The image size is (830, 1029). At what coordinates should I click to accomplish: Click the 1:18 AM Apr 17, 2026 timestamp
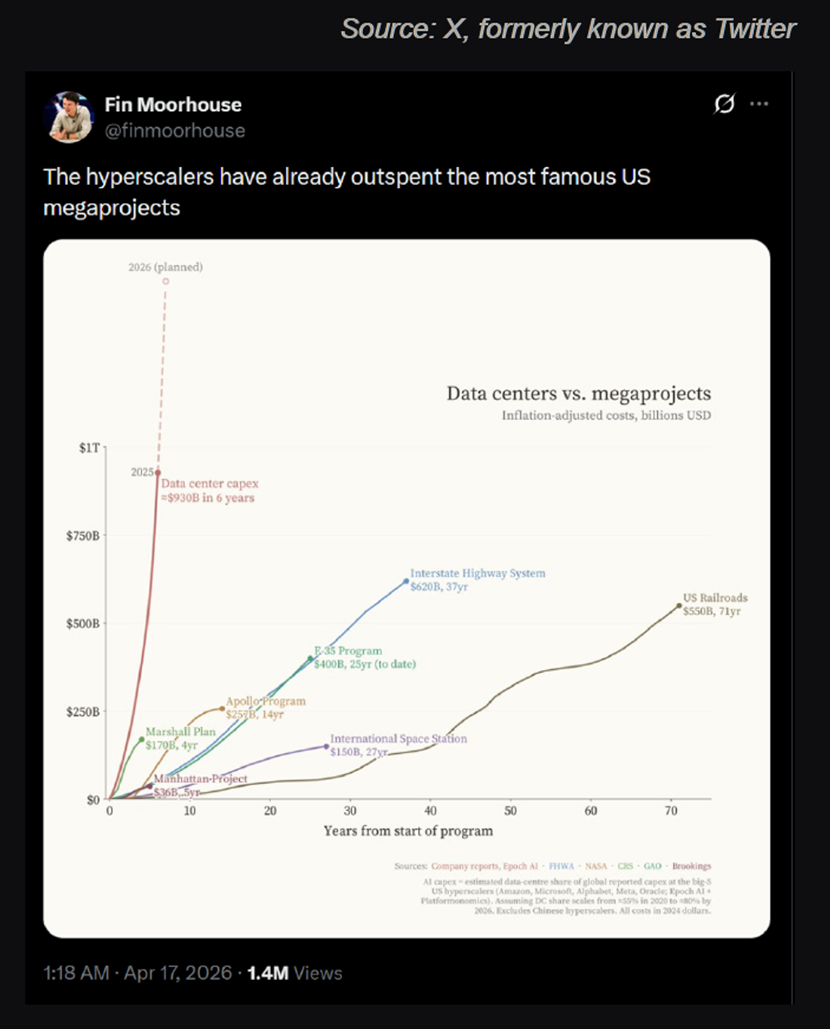[x=138, y=973]
